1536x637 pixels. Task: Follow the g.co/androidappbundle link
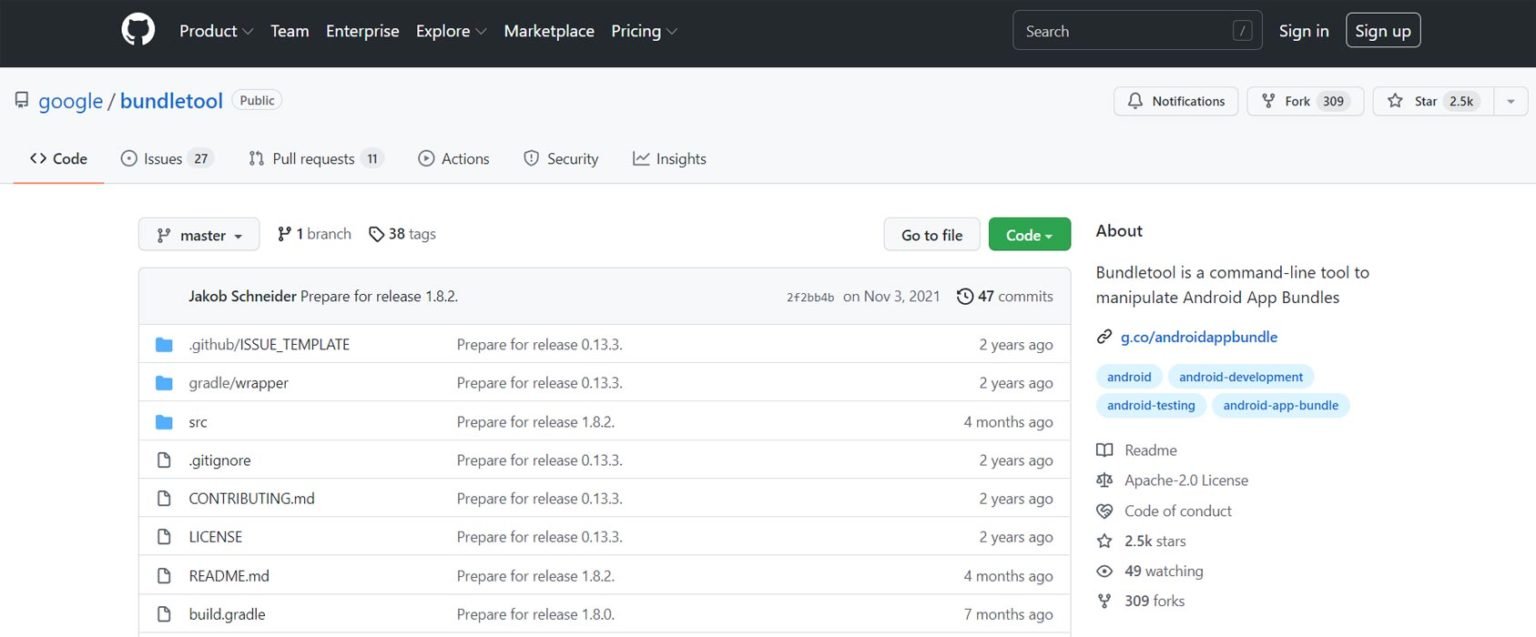1197,337
